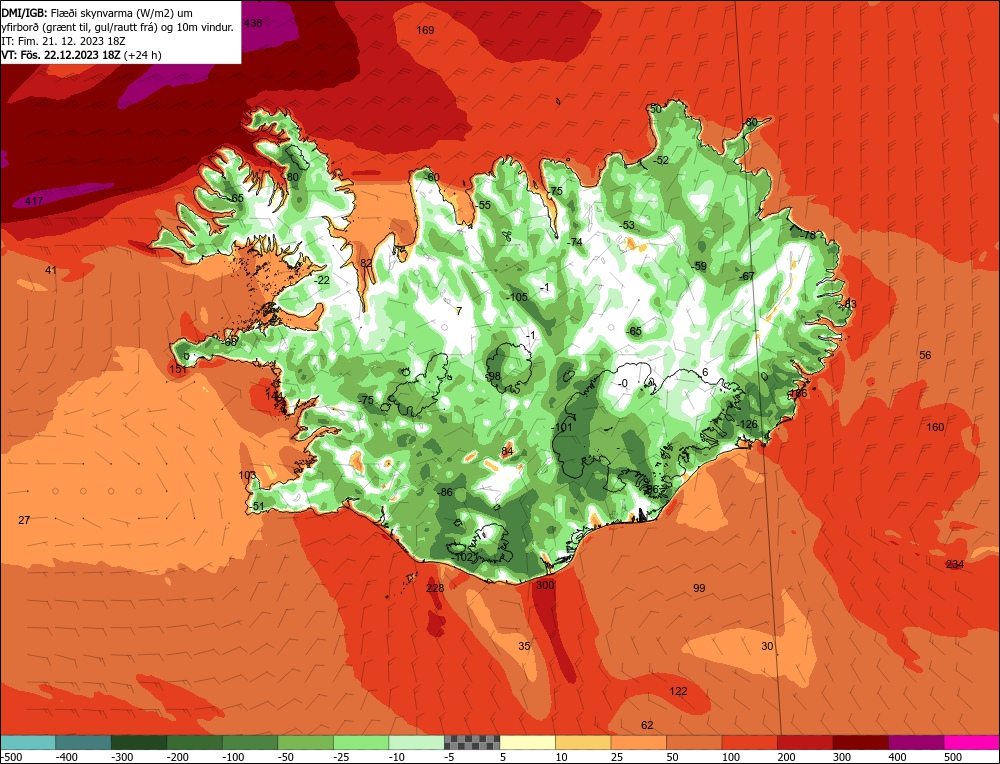Image resolution: width=1000 pixels, height=764 pixels.
Task: Select the red legend swatch for 200 to 300
Action: coord(805,742)
